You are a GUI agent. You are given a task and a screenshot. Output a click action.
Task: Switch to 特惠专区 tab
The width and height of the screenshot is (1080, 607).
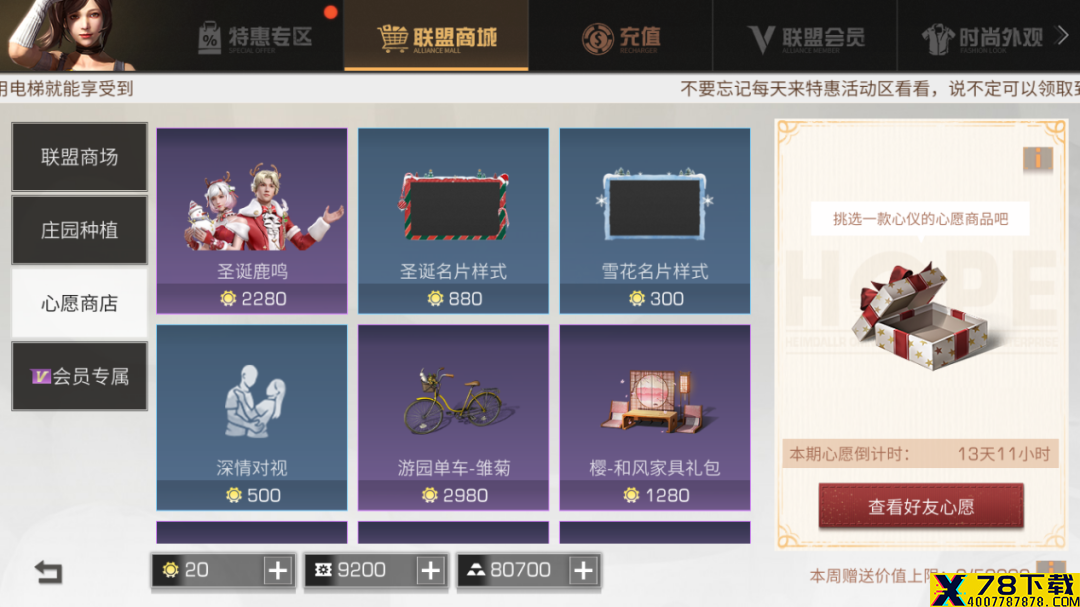point(256,37)
